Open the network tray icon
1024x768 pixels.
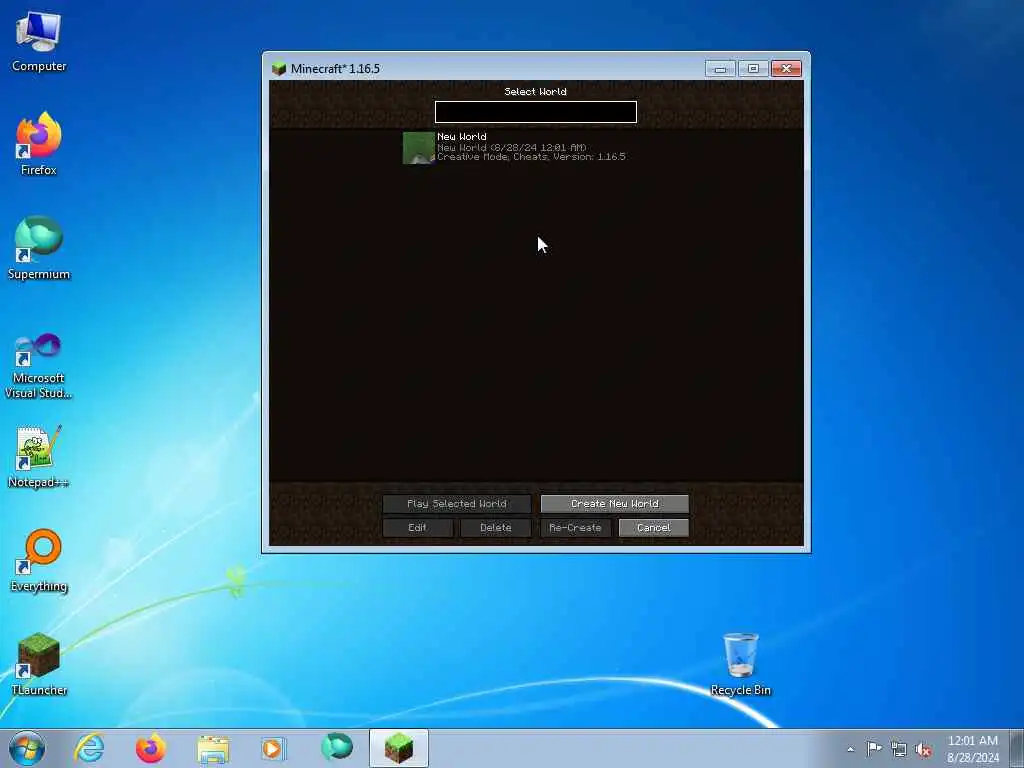899,750
